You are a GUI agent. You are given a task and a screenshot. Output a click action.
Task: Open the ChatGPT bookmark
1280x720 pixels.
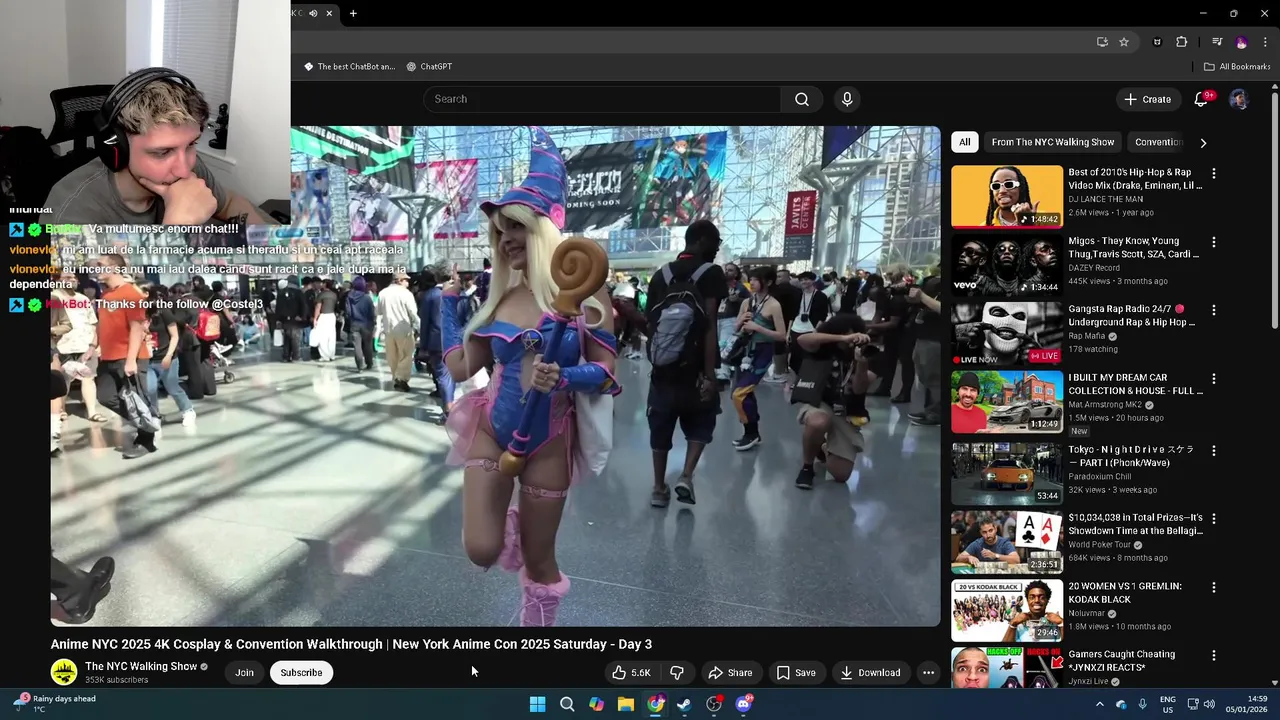coord(429,67)
